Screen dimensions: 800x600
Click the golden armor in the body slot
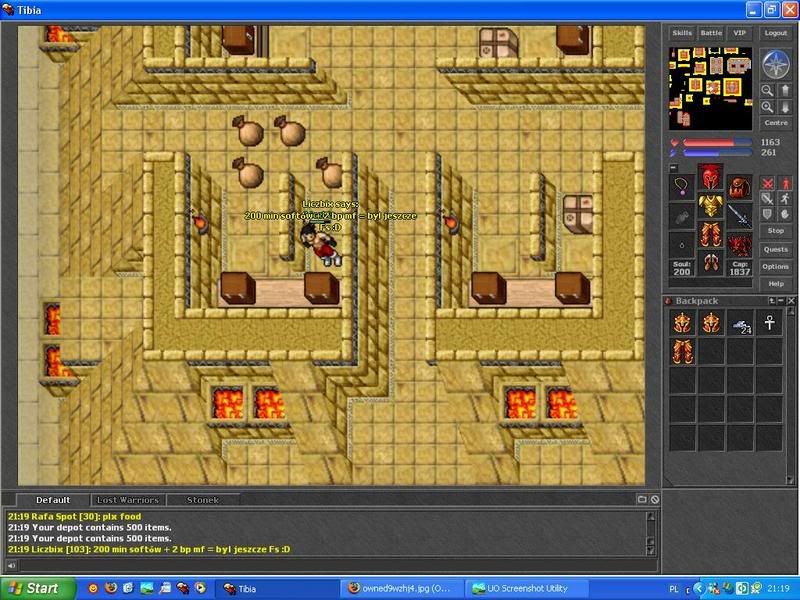[710, 206]
